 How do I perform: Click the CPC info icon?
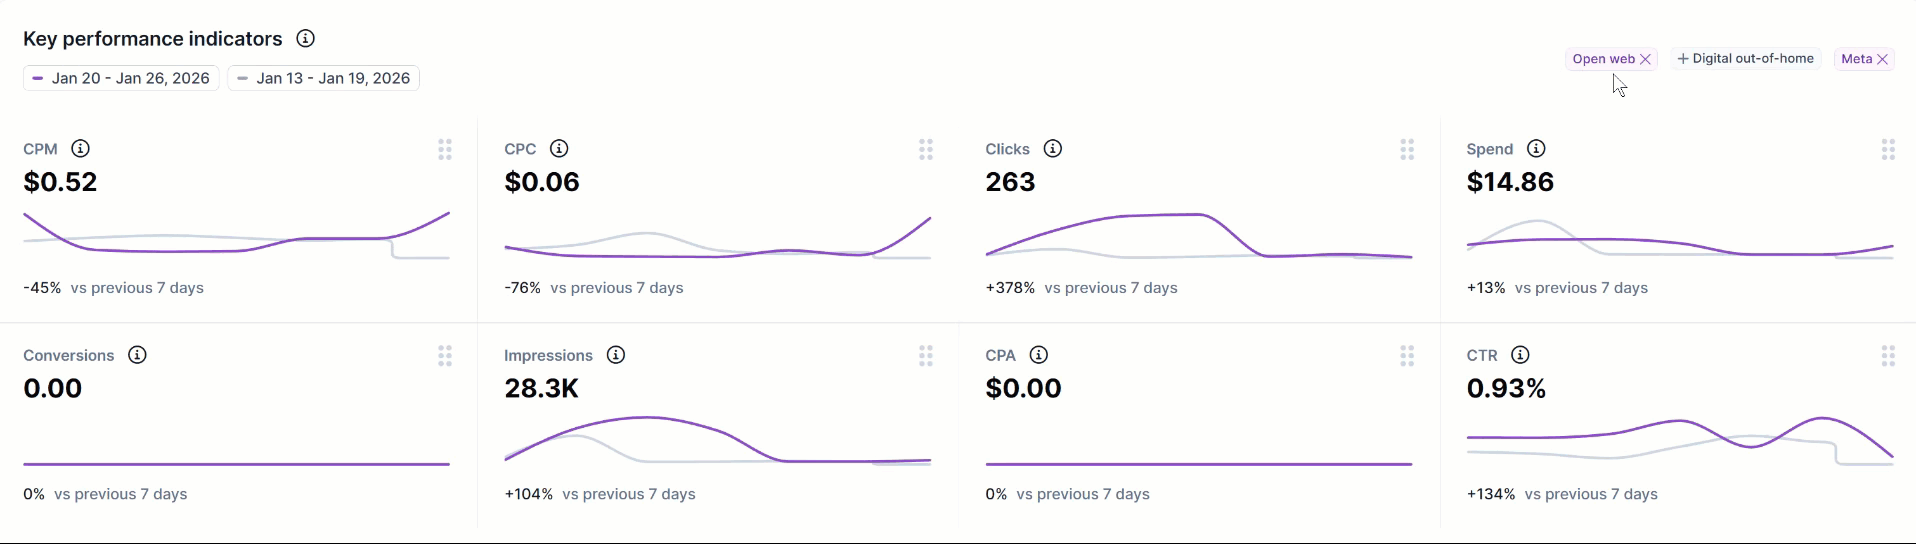pyautogui.click(x=560, y=149)
